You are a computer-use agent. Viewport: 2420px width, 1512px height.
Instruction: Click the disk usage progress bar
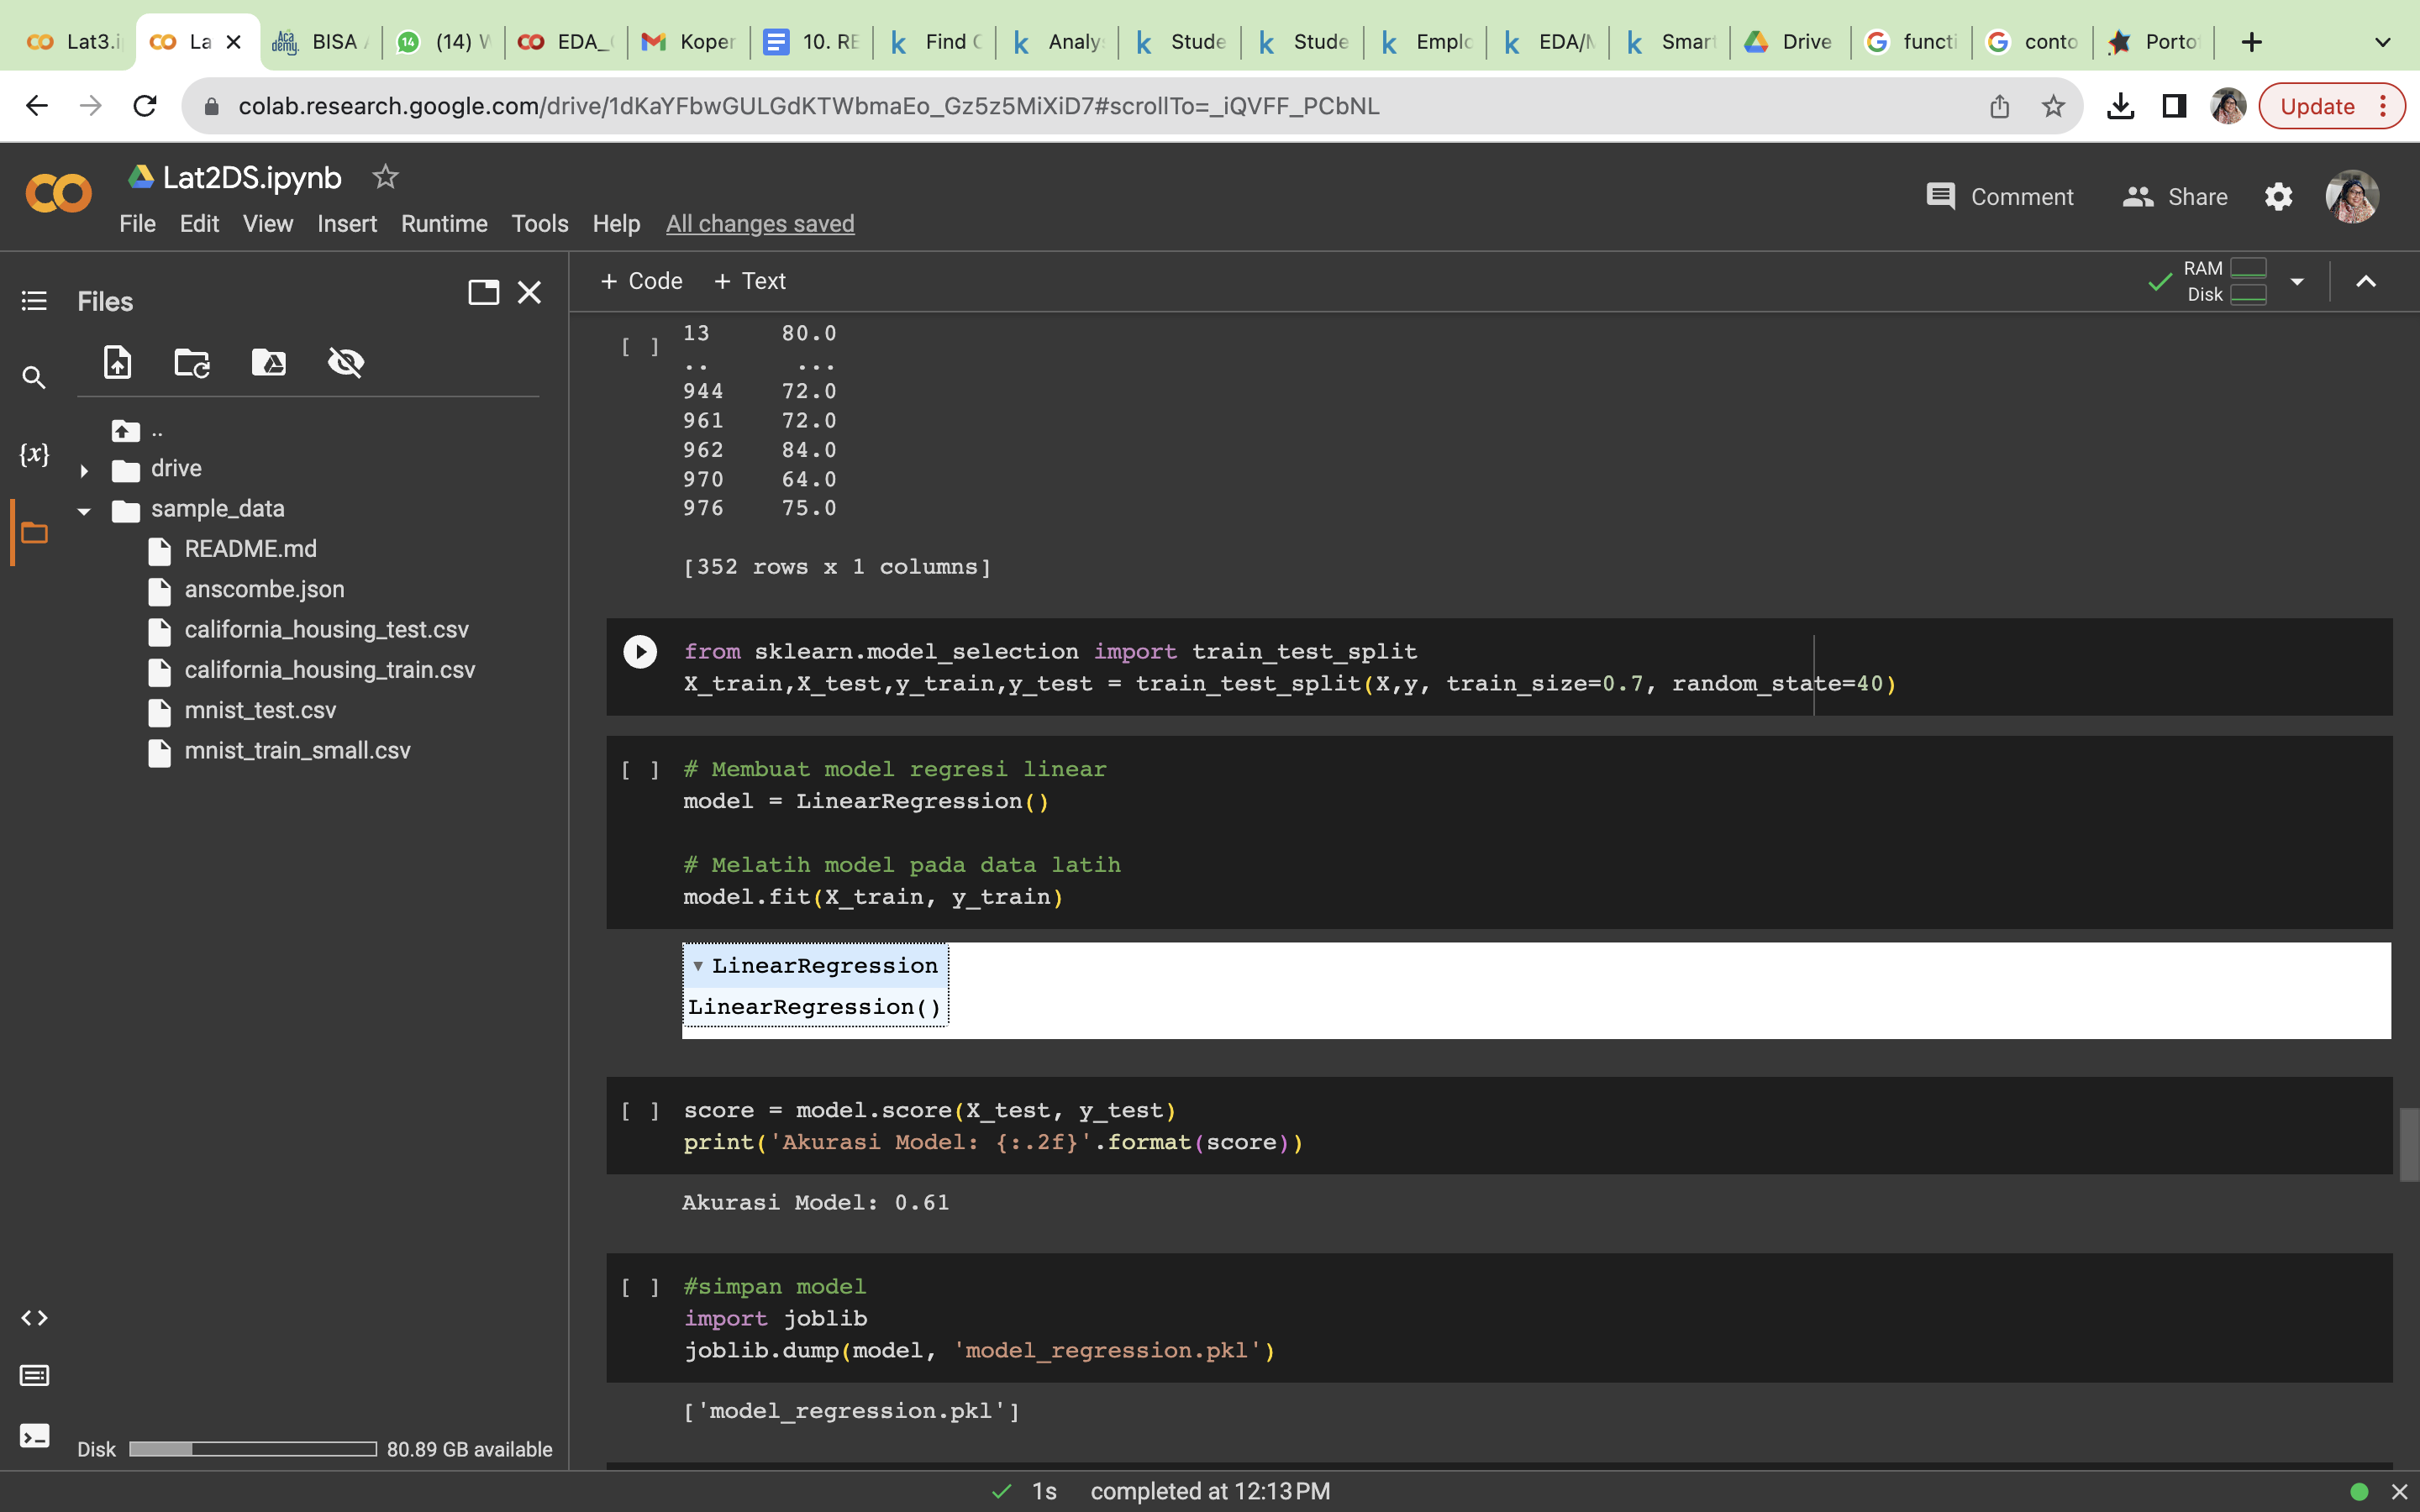253,1449
